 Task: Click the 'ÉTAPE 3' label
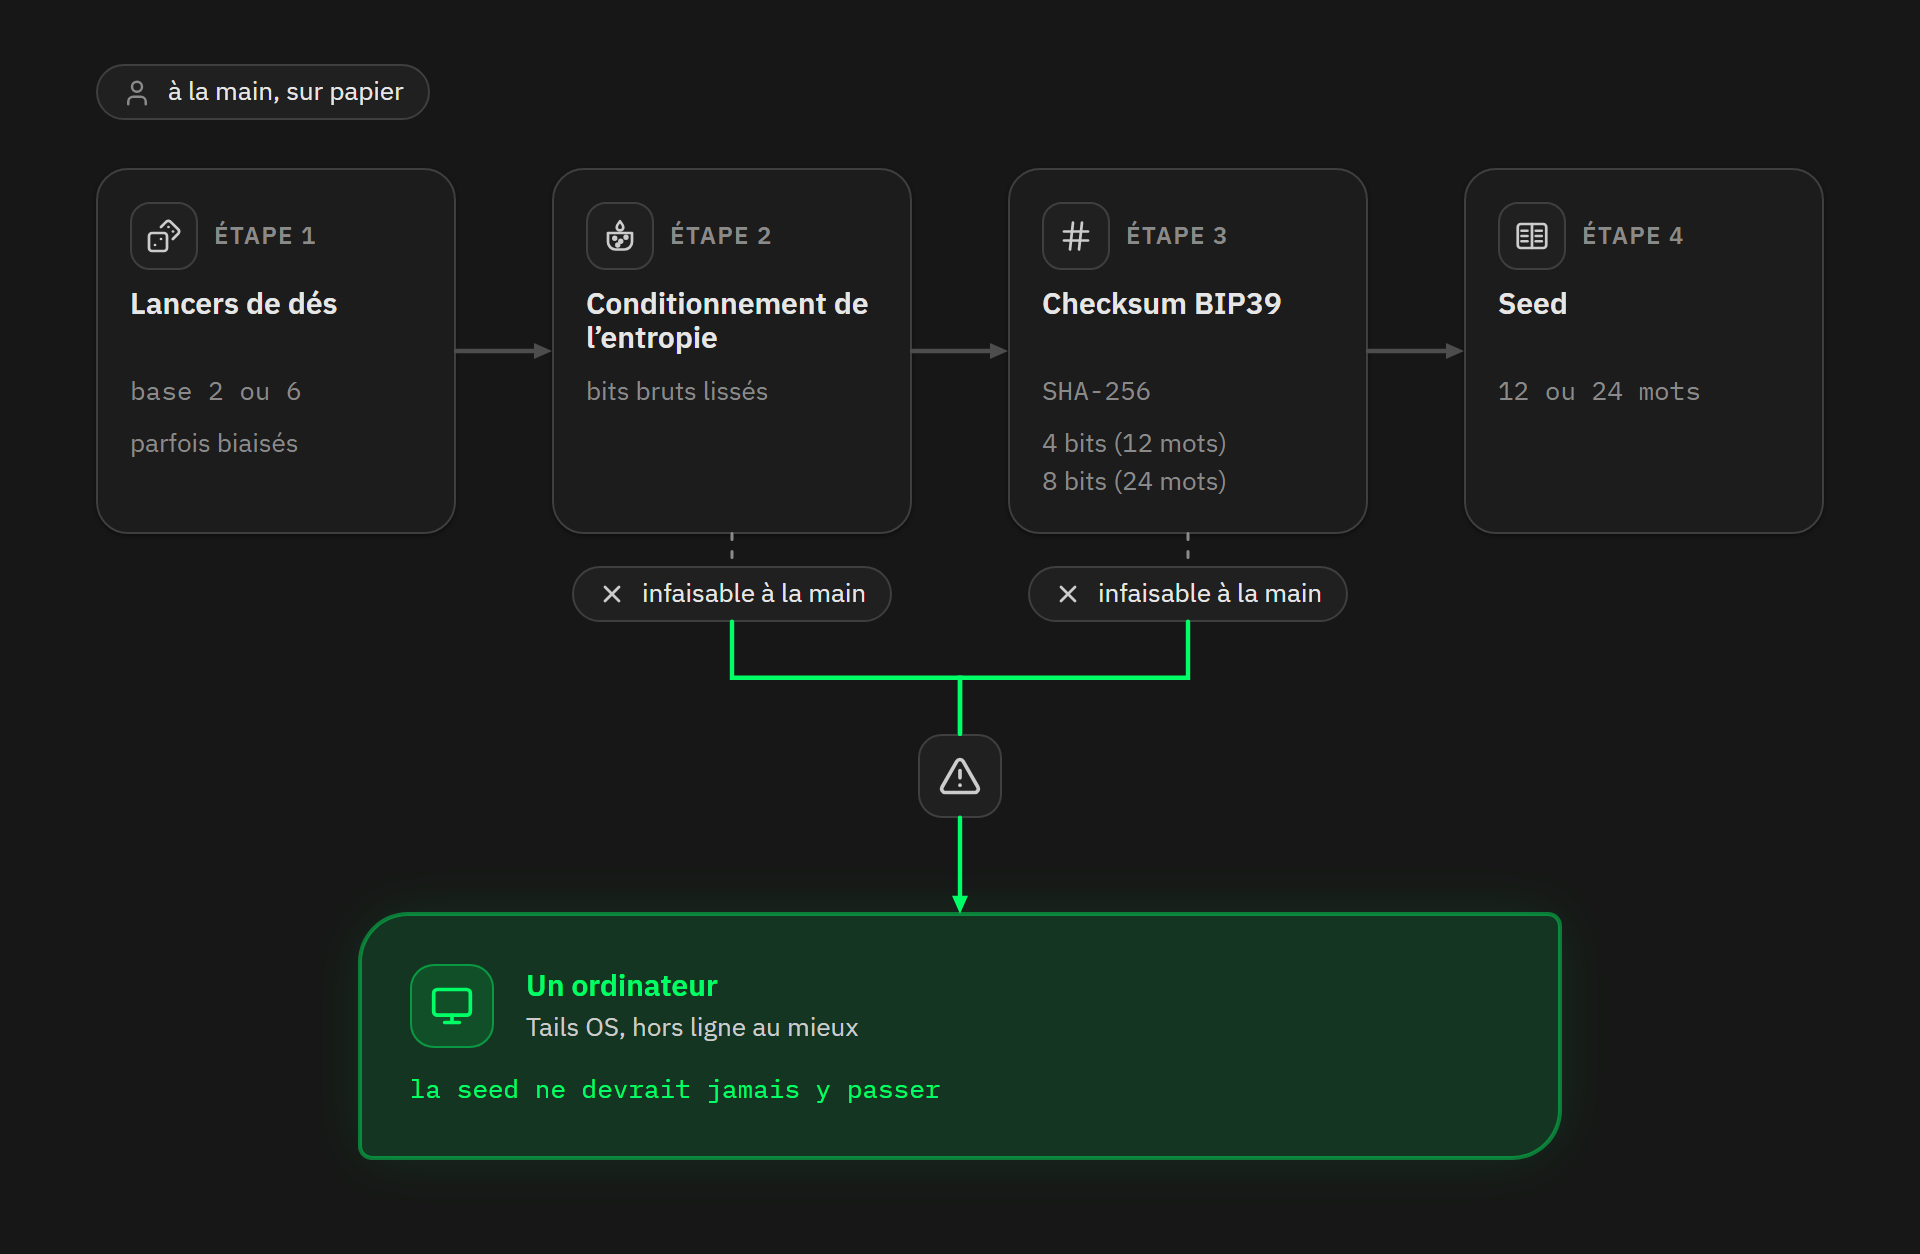[1177, 236]
